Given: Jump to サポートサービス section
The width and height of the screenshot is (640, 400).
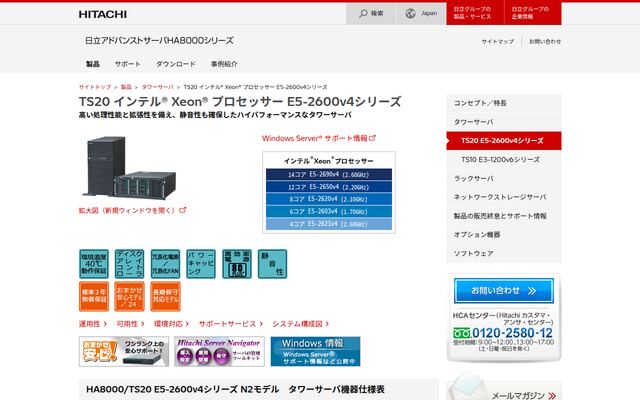Looking at the screenshot, I should (231, 324).
